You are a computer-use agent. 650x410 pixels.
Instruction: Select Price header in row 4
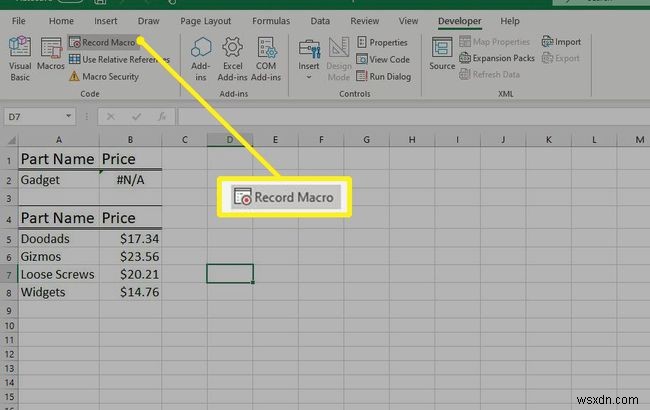[131, 218]
